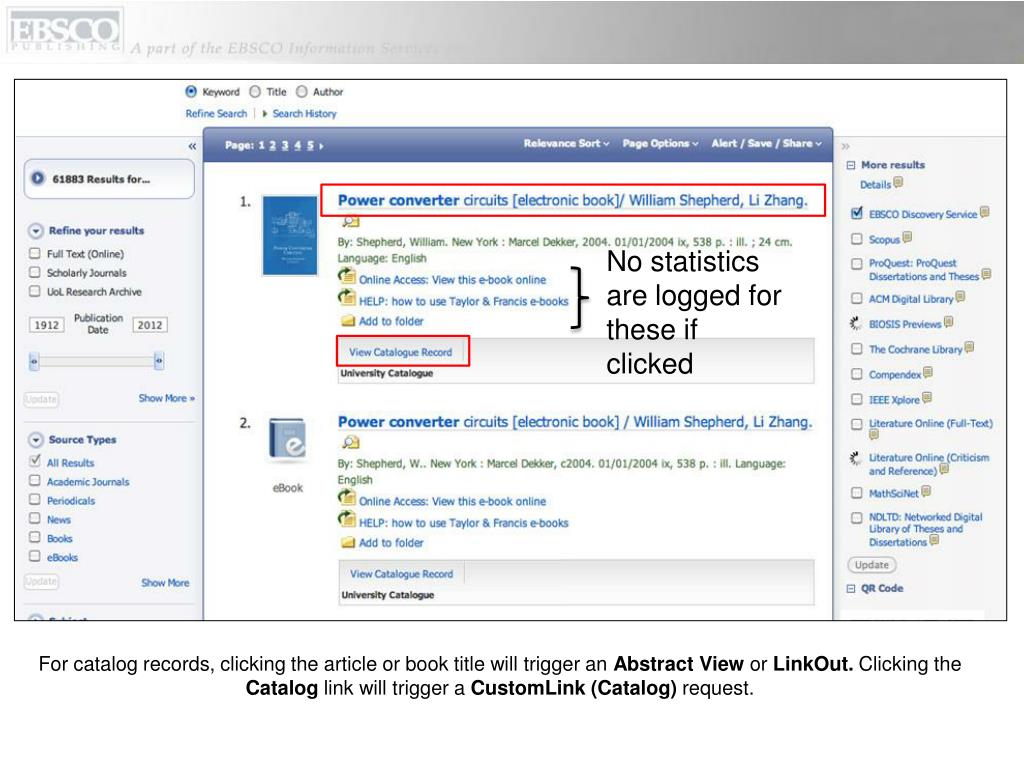The width and height of the screenshot is (1024, 768).
Task: Click the Refine Search link
Action: pyautogui.click(x=216, y=114)
